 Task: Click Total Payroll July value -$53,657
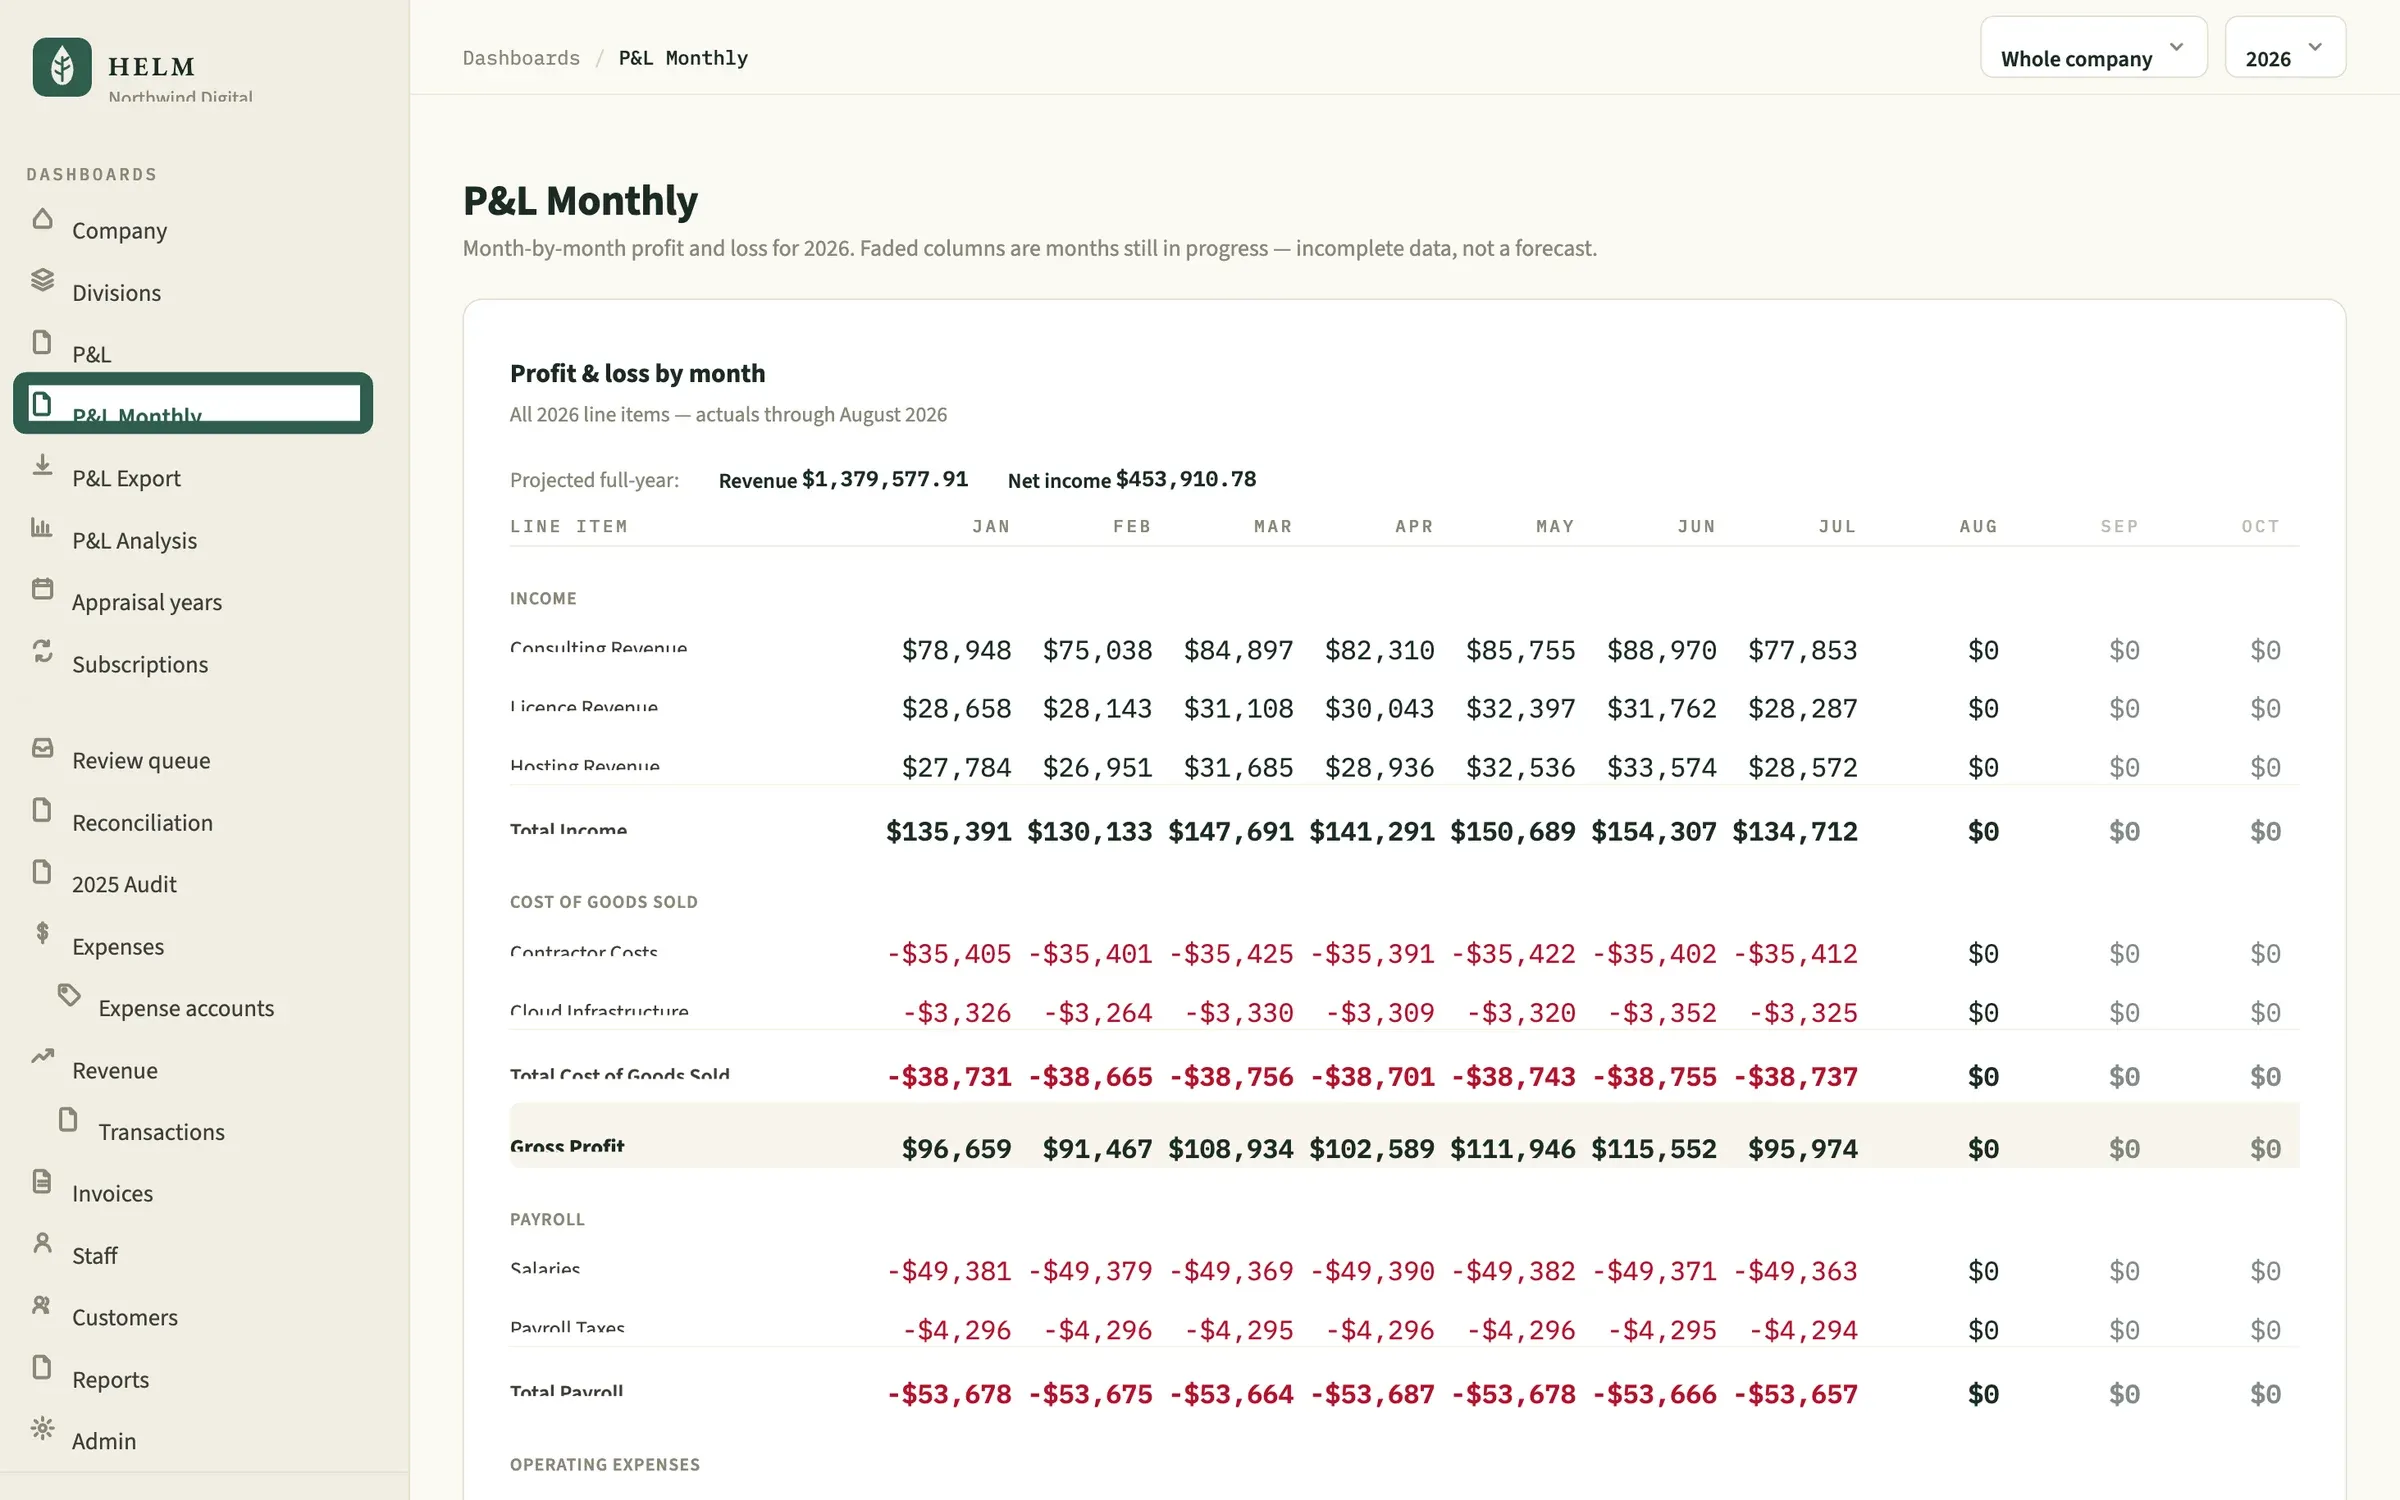click(1795, 1394)
